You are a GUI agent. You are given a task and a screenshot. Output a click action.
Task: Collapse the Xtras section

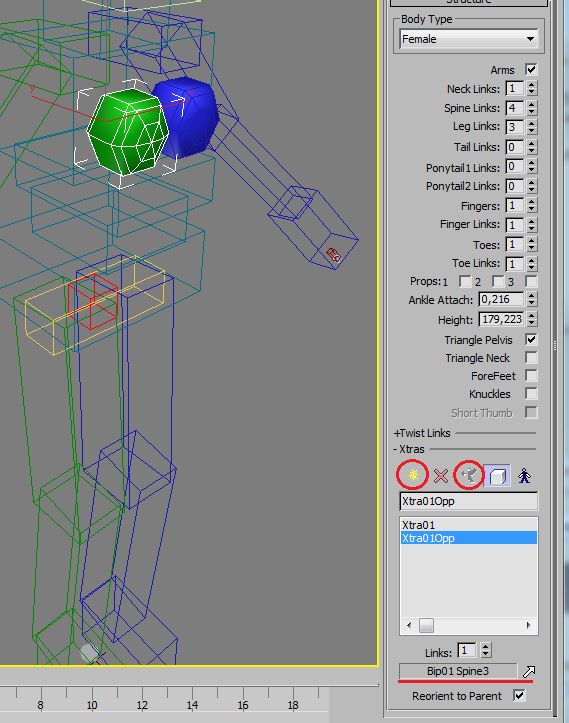click(x=409, y=449)
